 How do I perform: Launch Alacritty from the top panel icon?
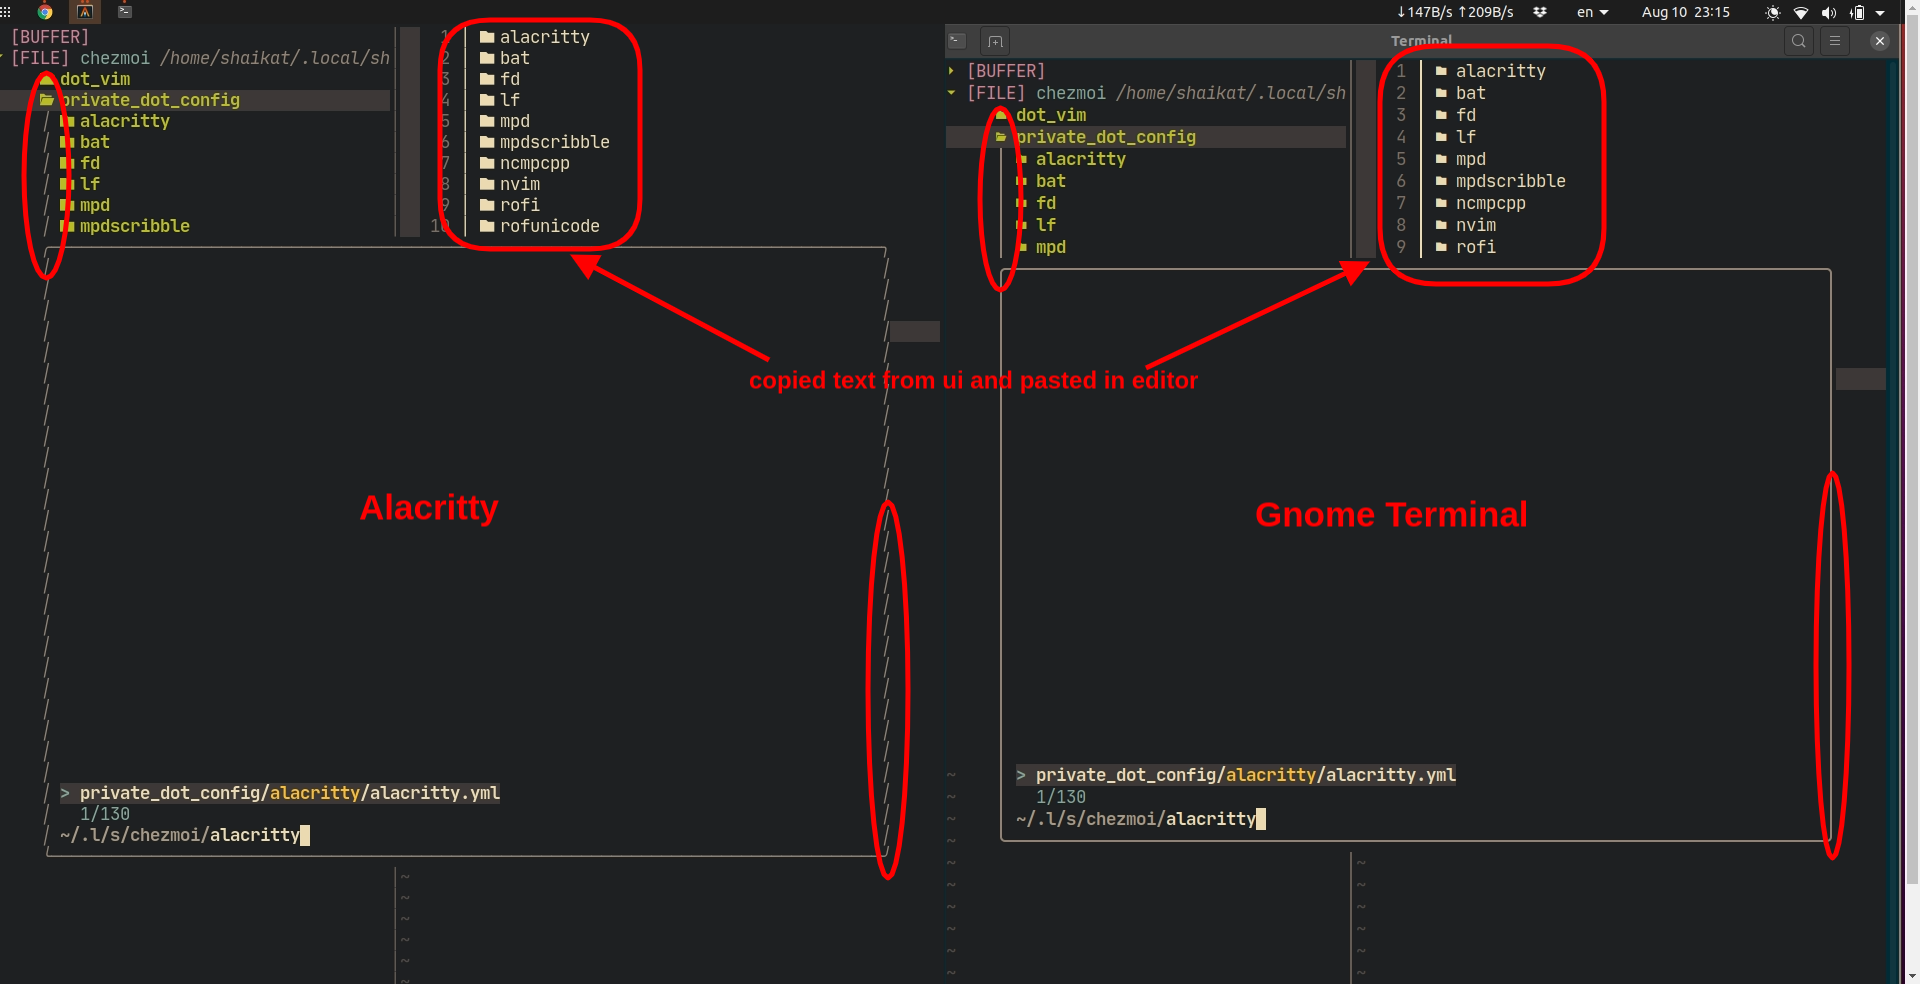coord(85,12)
